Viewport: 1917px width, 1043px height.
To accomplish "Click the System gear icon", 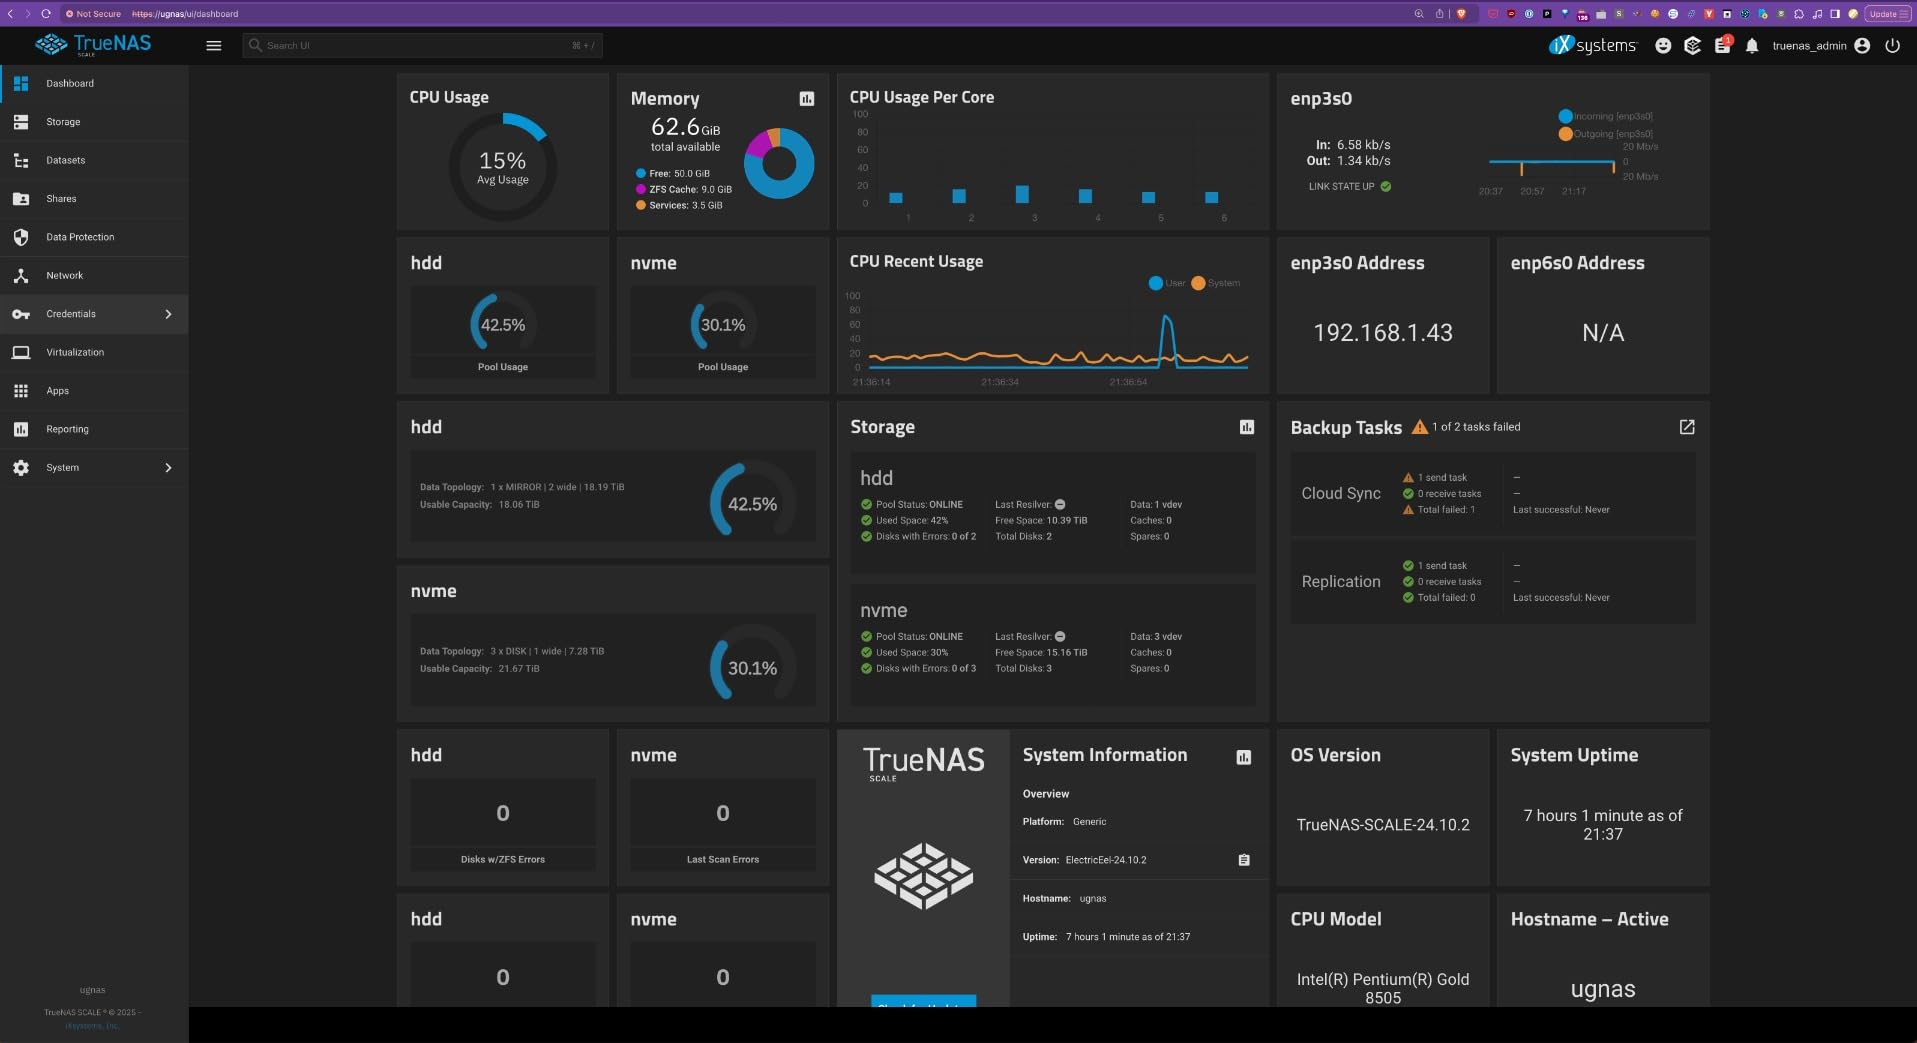I will point(21,468).
